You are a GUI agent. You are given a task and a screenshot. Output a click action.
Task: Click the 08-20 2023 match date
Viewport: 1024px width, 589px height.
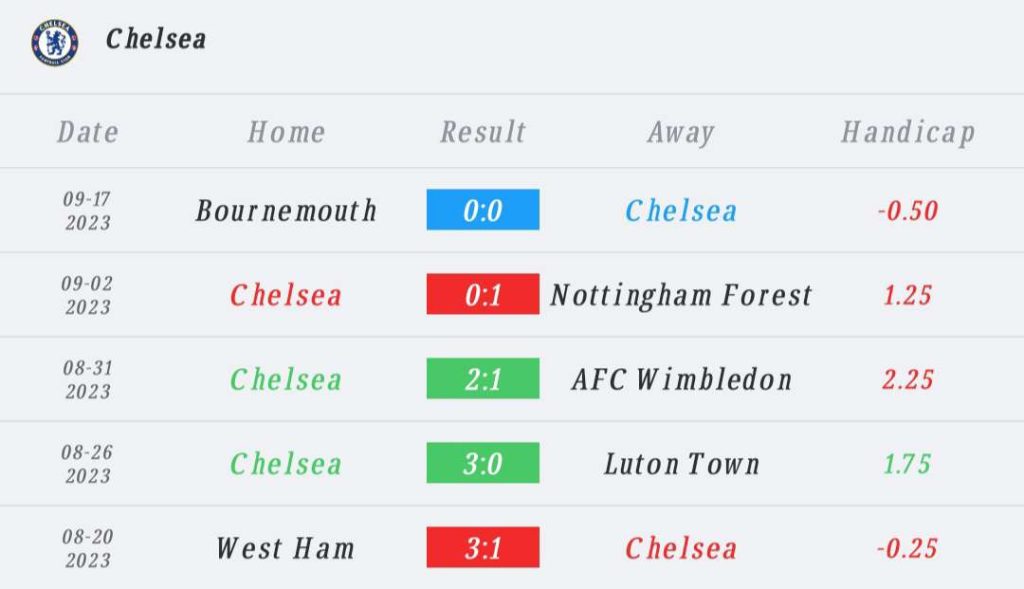(88, 549)
